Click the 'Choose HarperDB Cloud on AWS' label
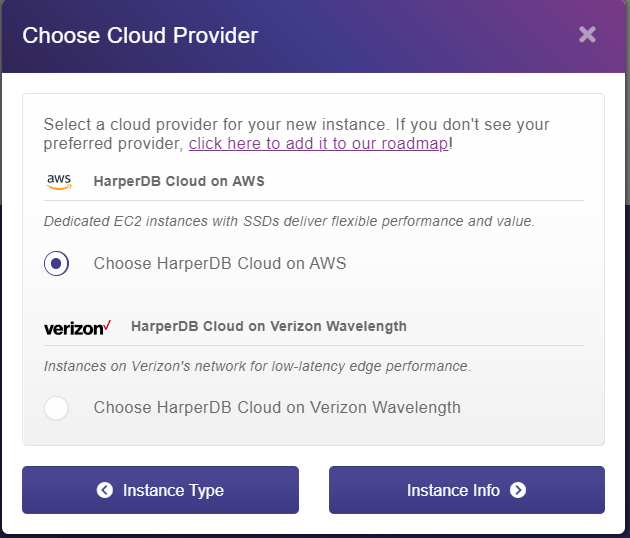Screen dimensions: 630x538 coord(220,264)
